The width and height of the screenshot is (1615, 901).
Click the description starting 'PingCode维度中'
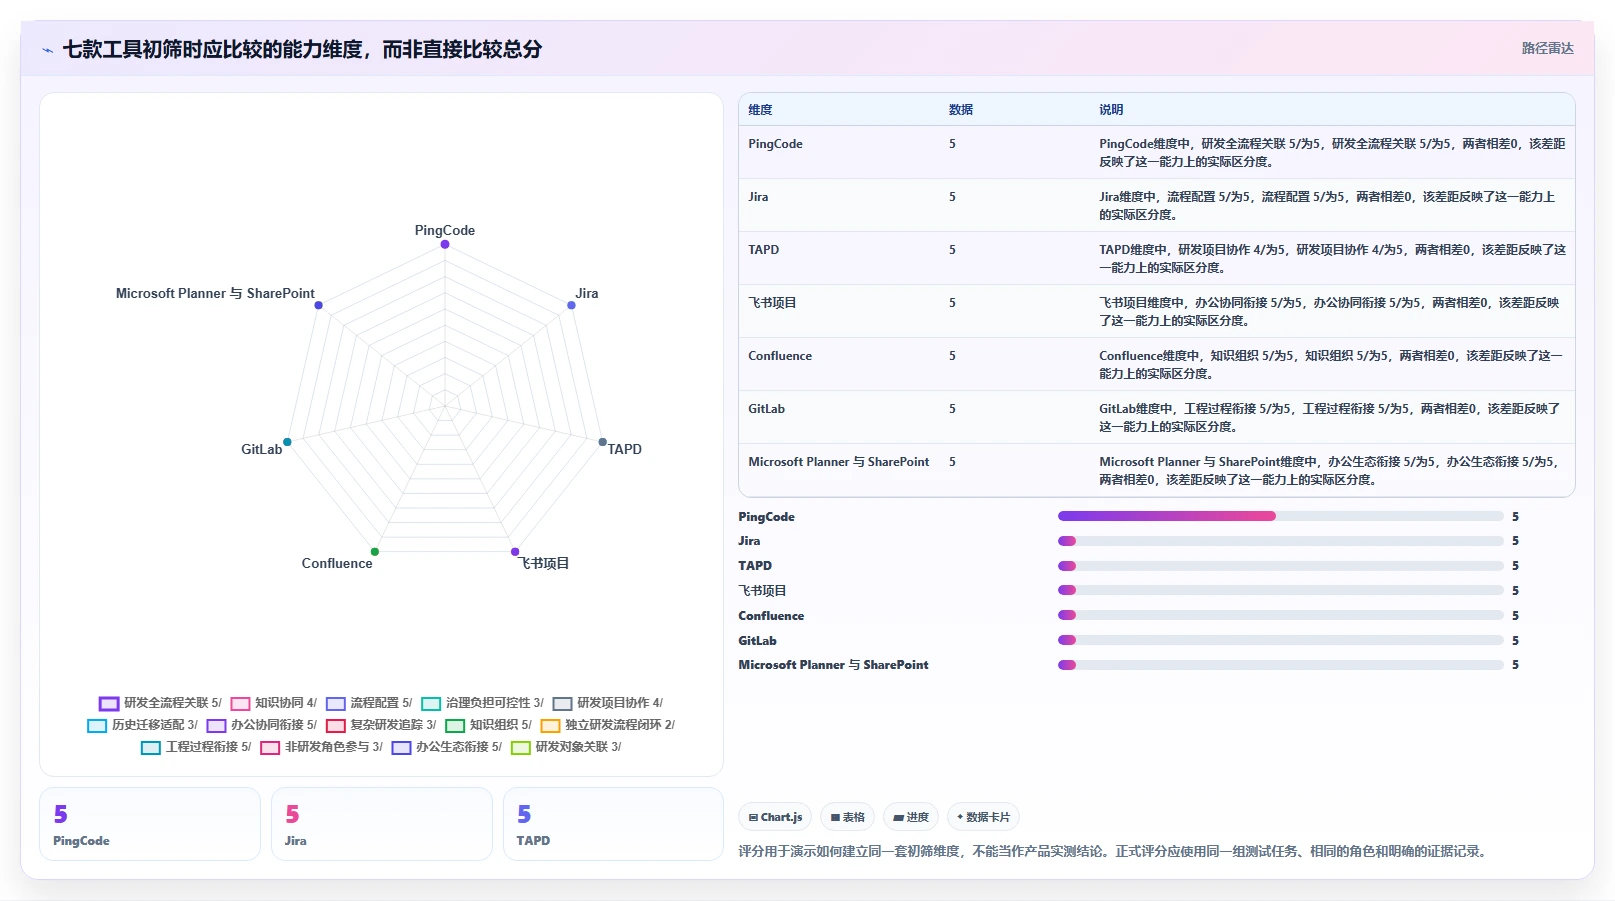click(1332, 153)
